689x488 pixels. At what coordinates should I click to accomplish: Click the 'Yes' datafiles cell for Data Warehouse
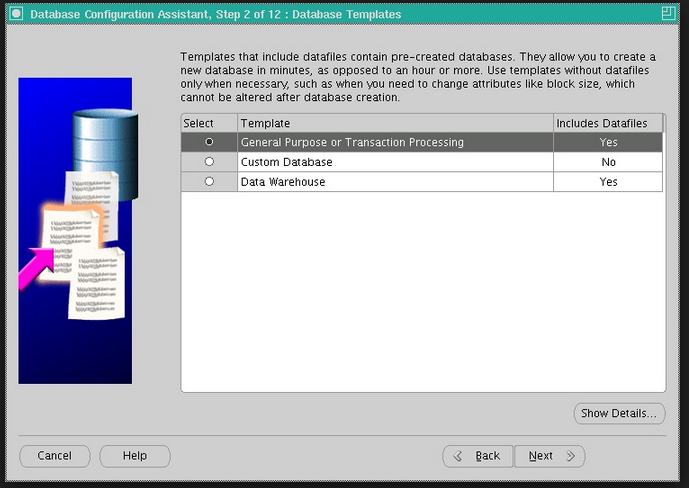pos(608,182)
